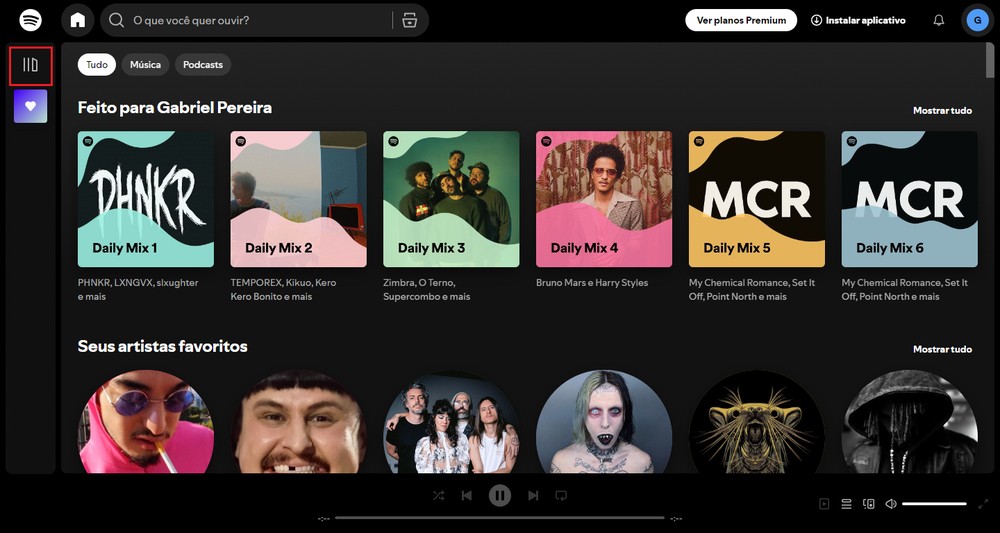Open the Seus artistas favoritos heading
1000x533 pixels.
click(x=163, y=346)
